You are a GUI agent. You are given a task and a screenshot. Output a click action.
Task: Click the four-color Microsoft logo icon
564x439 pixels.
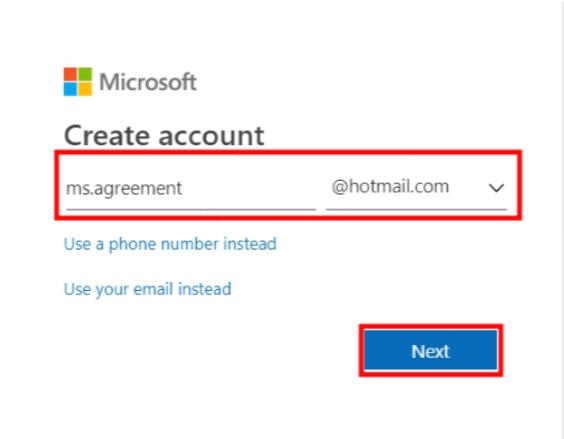78,82
